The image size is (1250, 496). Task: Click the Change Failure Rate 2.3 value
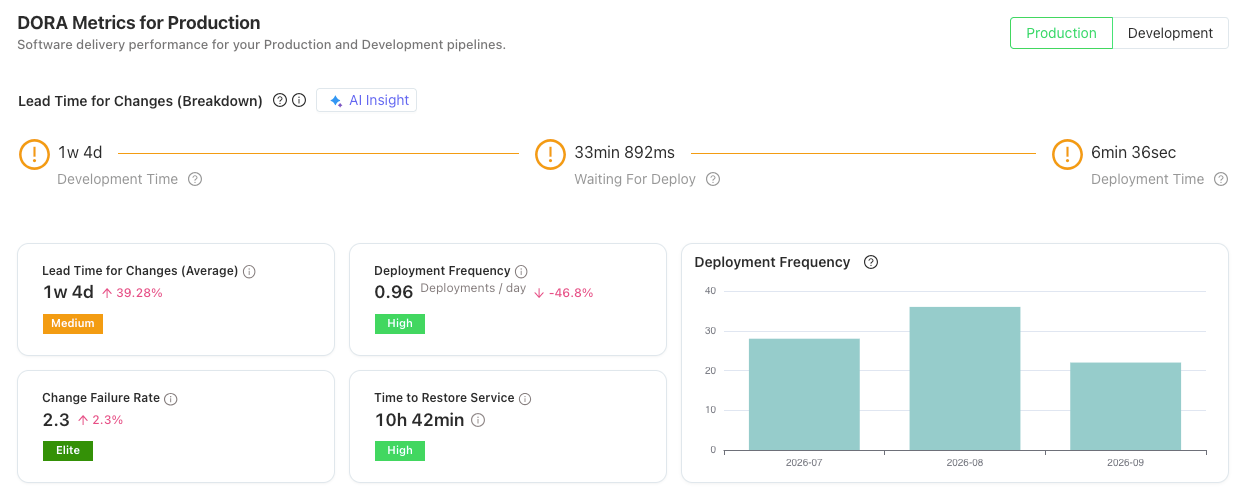[x=55, y=419]
